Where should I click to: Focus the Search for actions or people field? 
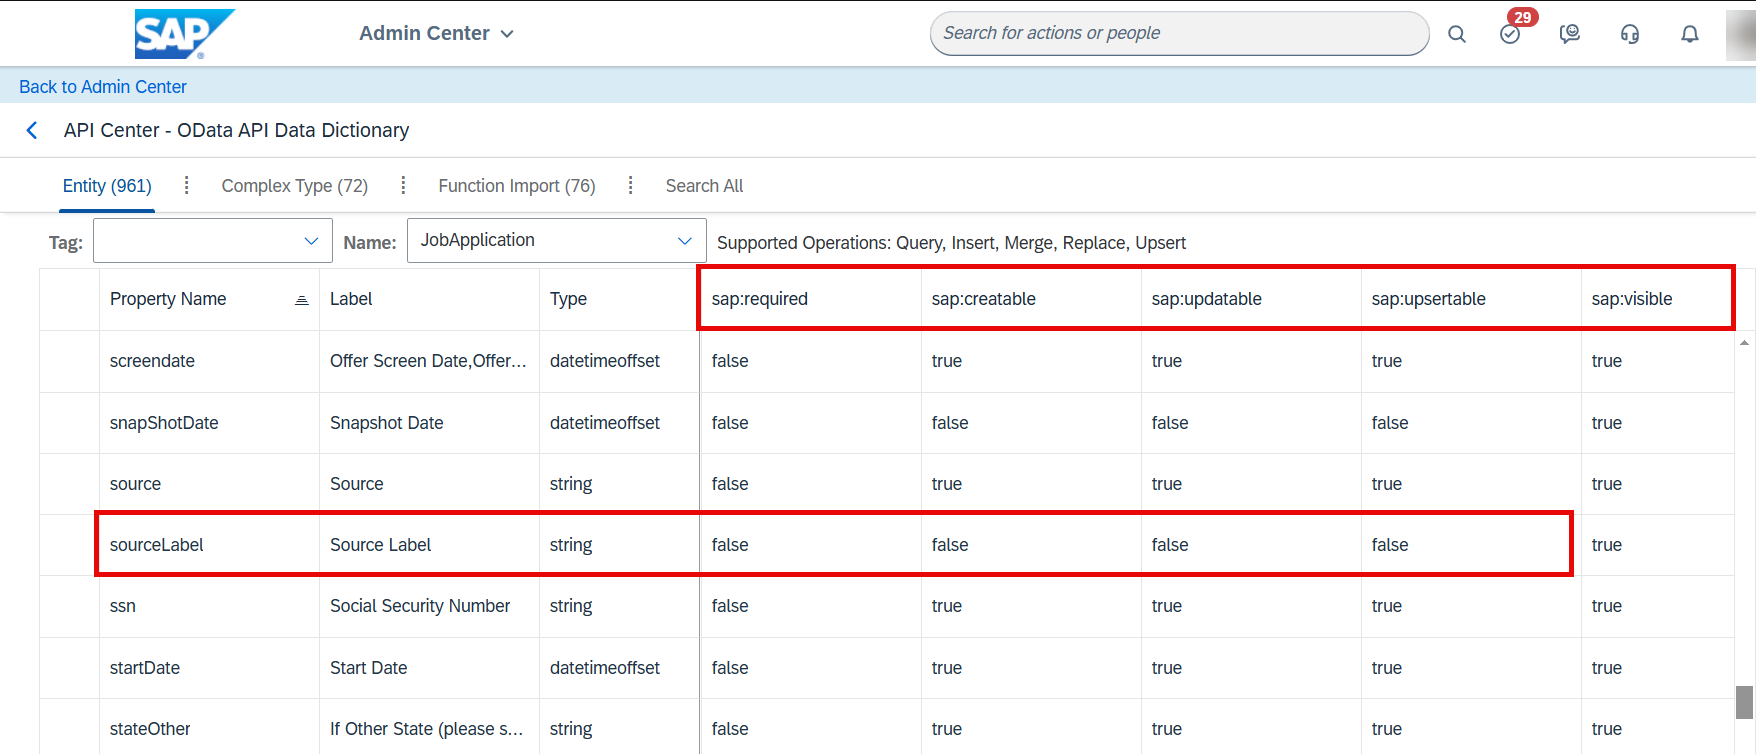pyautogui.click(x=1179, y=33)
